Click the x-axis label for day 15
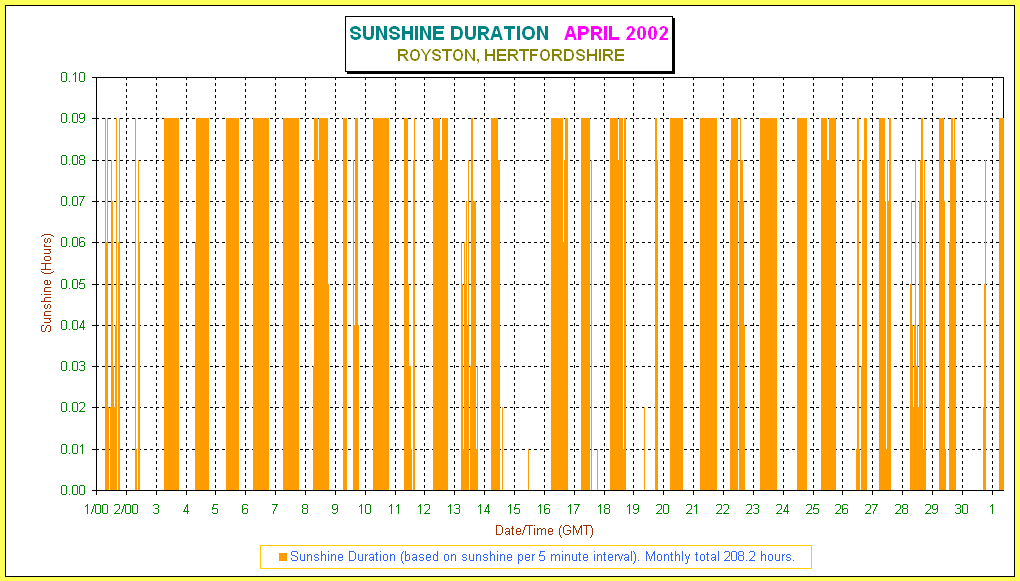 [514, 509]
